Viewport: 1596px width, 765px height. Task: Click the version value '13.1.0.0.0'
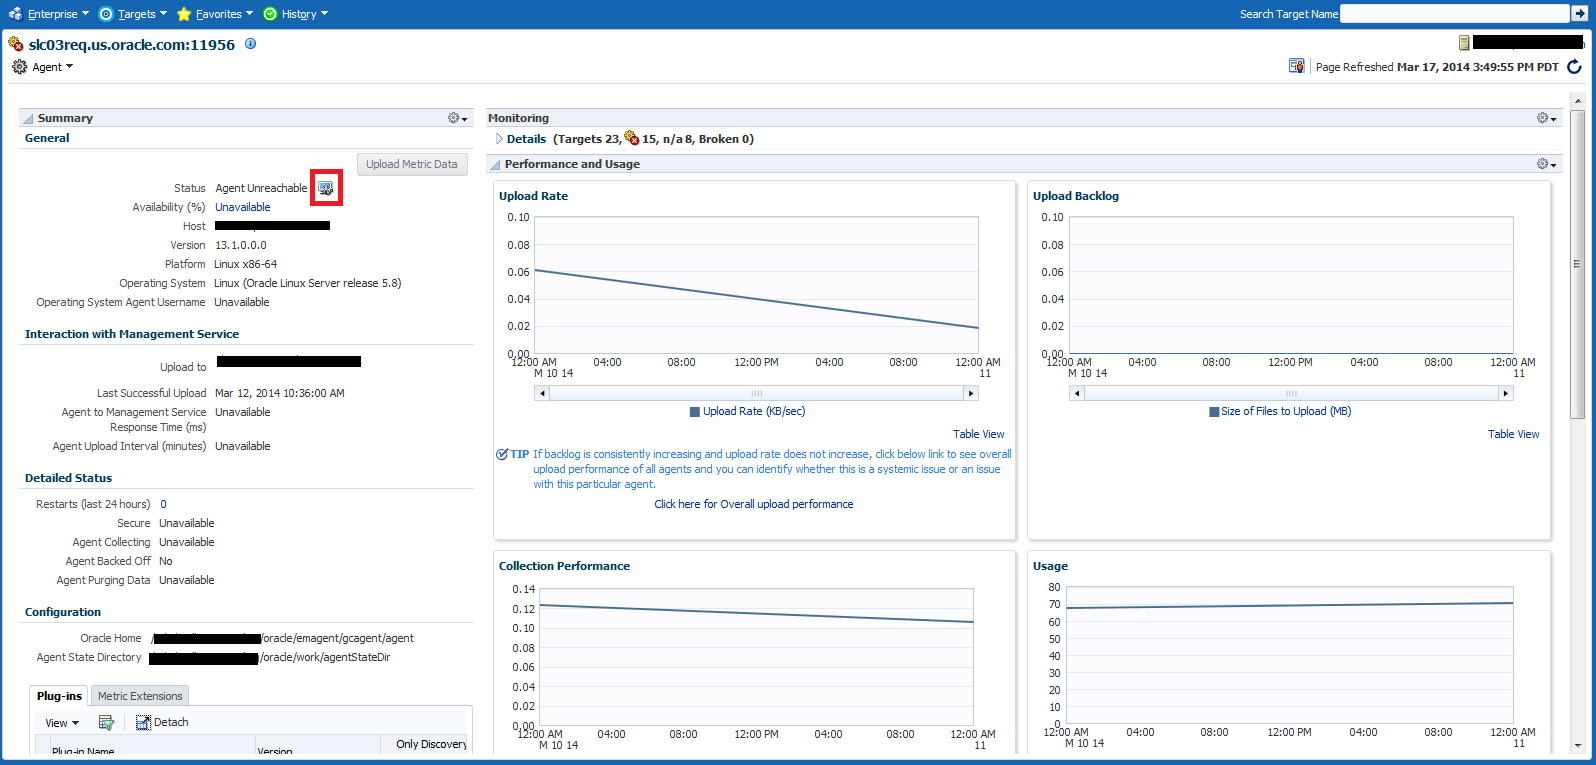point(241,245)
